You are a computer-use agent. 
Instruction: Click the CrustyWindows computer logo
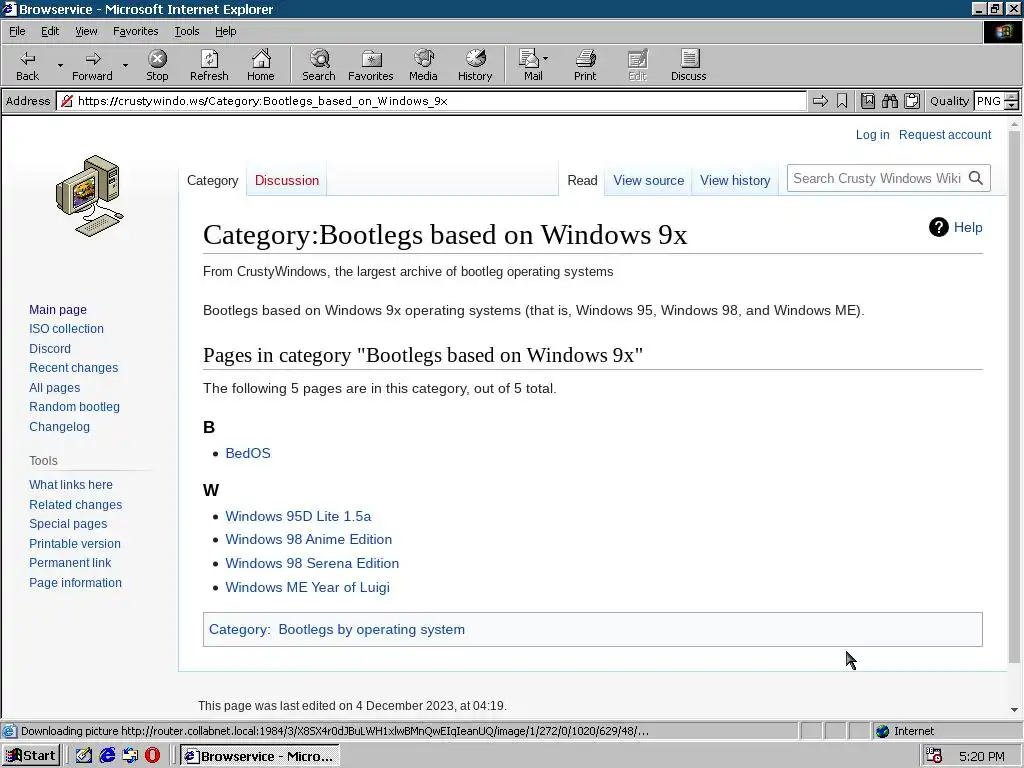(x=89, y=196)
